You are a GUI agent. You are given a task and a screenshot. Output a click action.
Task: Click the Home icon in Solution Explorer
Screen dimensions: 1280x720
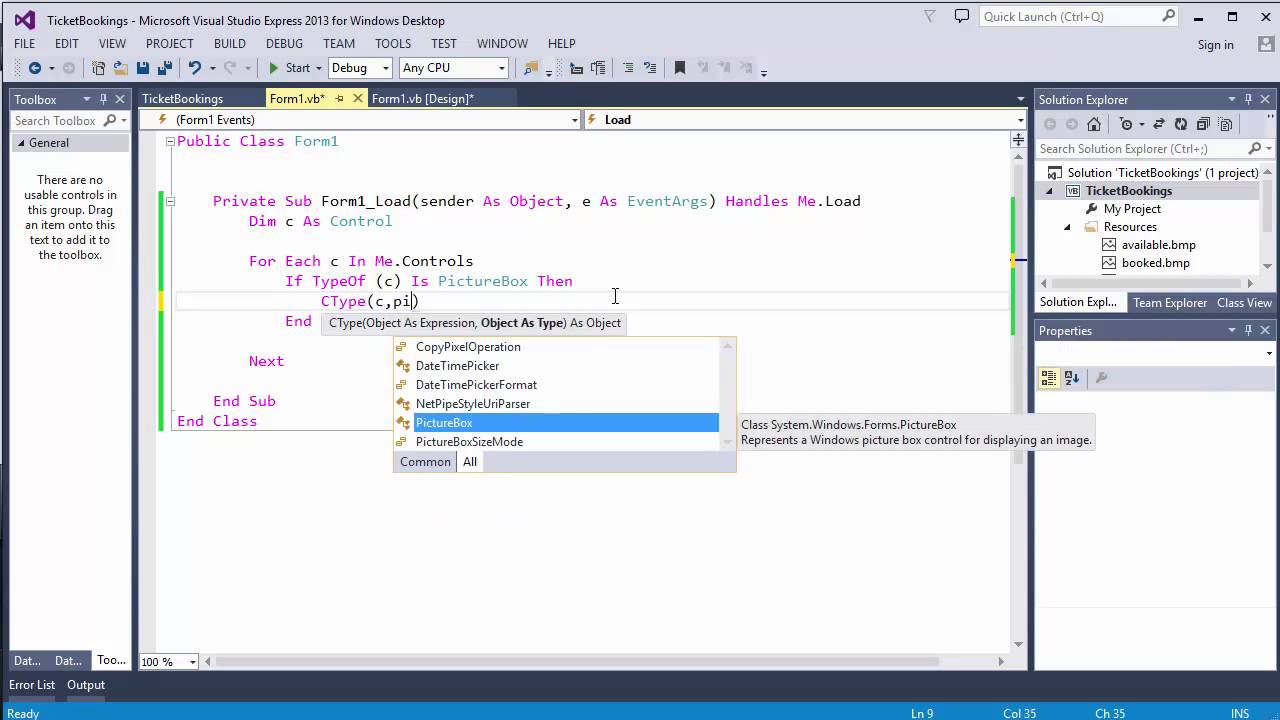(1094, 124)
